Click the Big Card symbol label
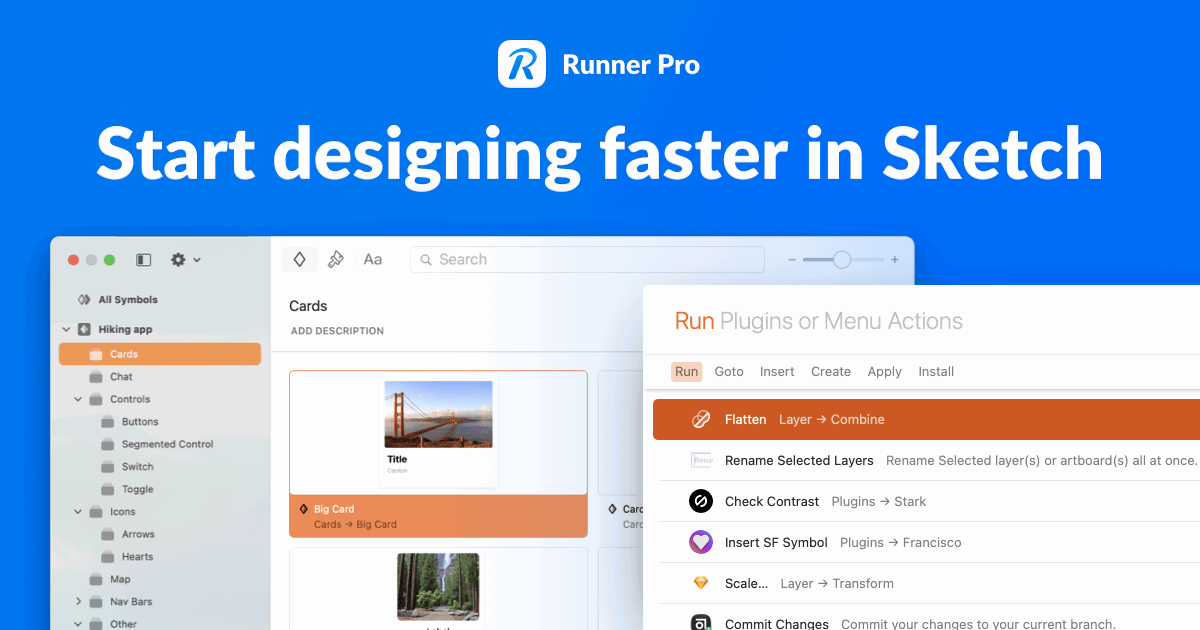Screen dimensions: 1200x630 pyautogui.click(x=334, y=509)
